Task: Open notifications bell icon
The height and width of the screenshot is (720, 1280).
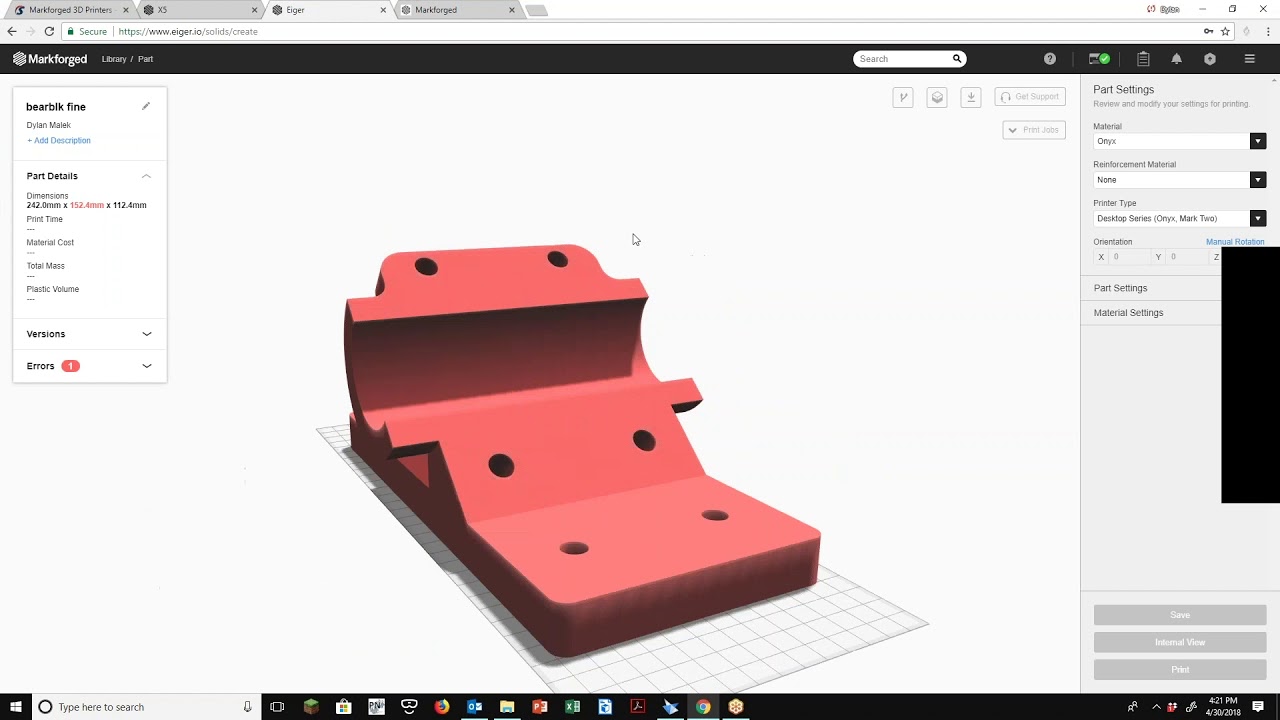Action: pos(1177,59)
